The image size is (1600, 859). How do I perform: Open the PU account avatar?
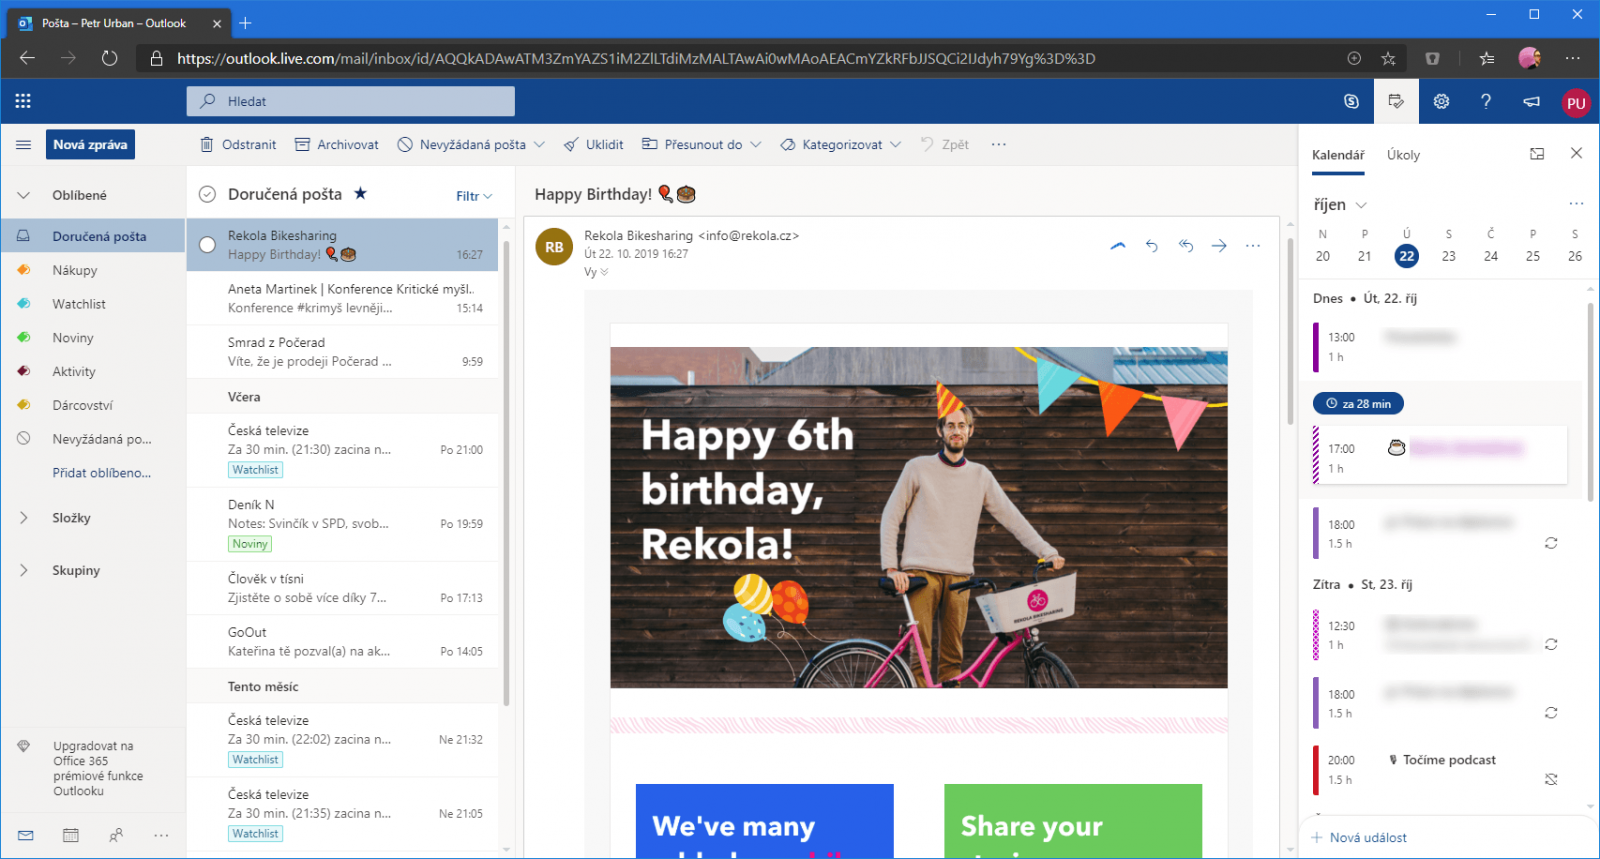(1576, 102)
